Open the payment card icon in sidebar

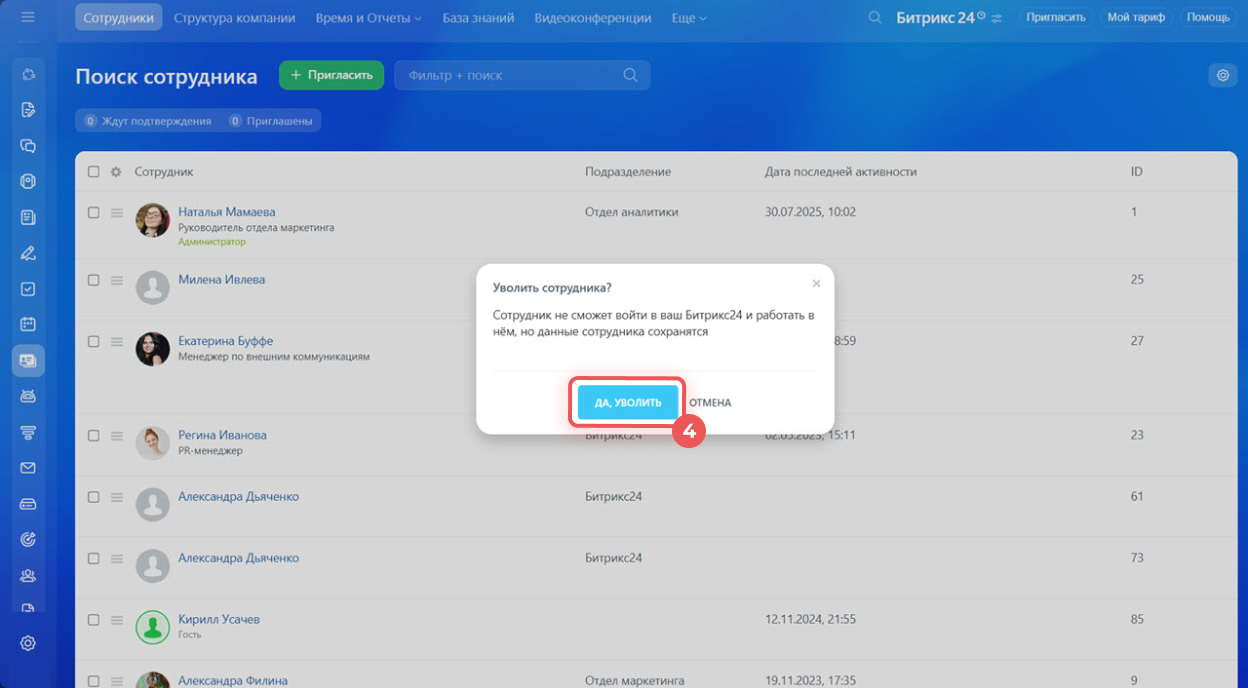coord(28,504)
